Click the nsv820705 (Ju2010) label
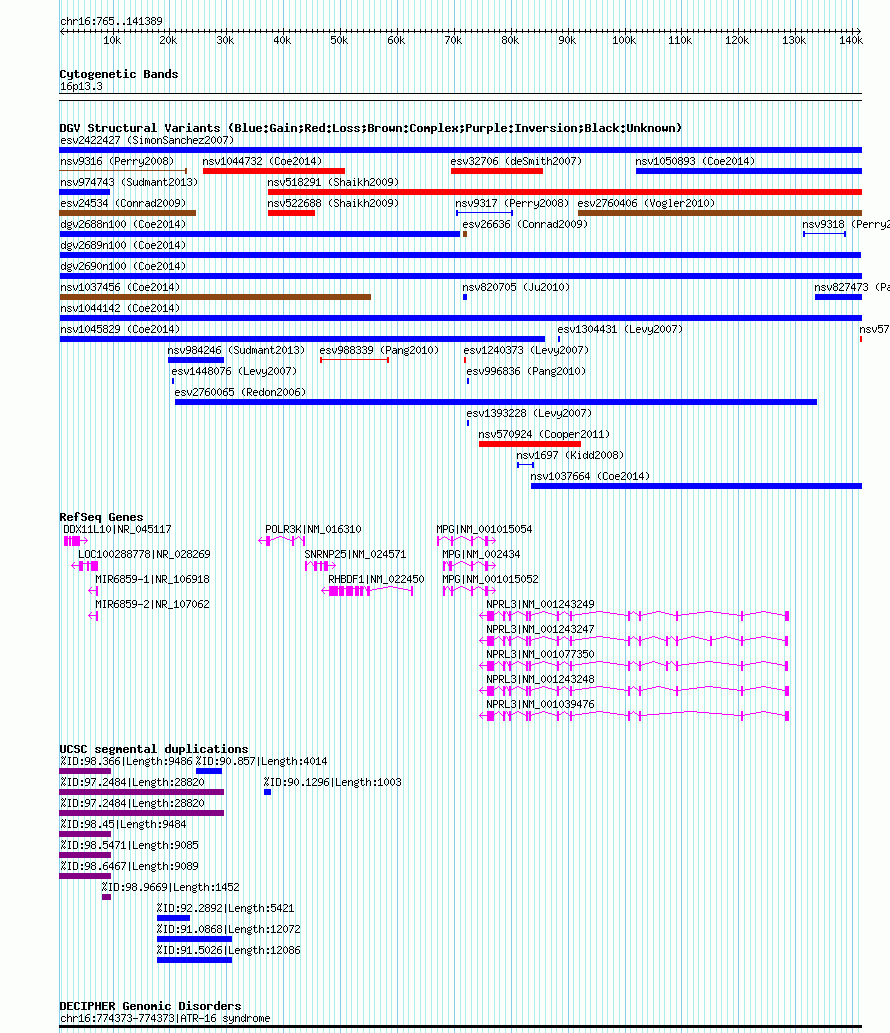Viewport: 890px width, 1033px height. pyautogui.click(x=516, y=288)
